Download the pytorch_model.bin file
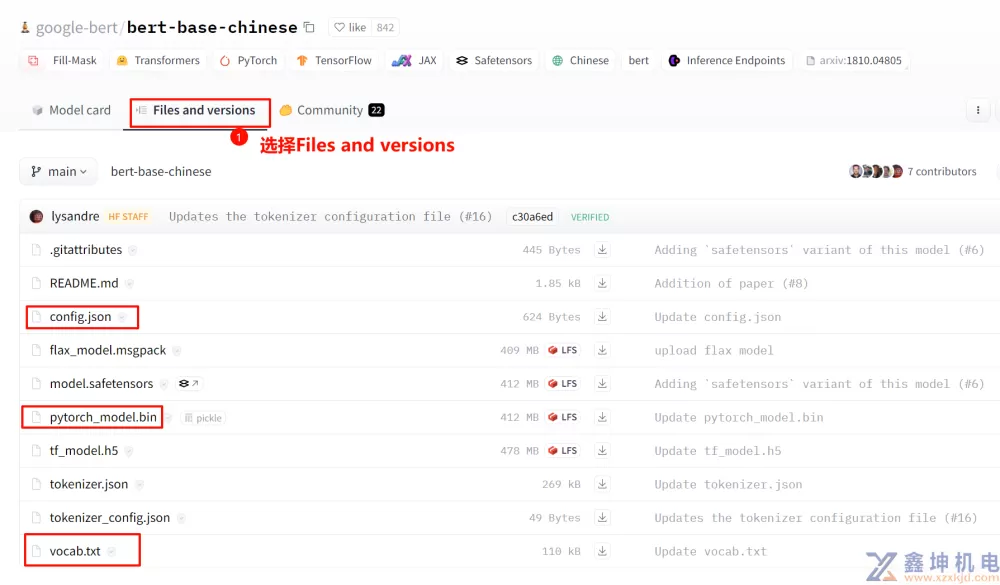 pos(602,417)
